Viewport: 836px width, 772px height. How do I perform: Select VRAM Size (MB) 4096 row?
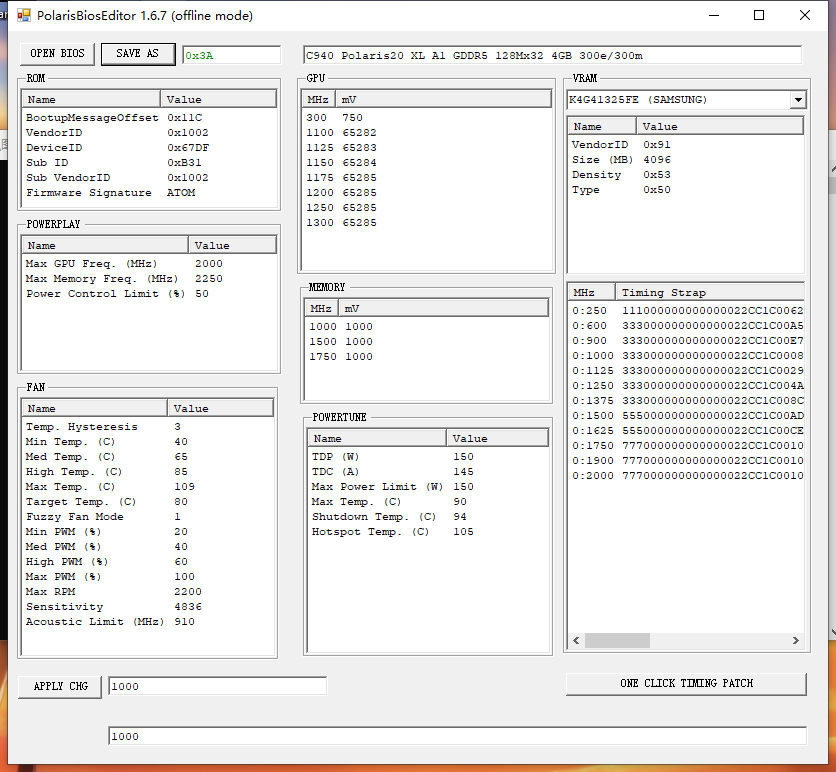pyautogui.click(x=686, y=159)
